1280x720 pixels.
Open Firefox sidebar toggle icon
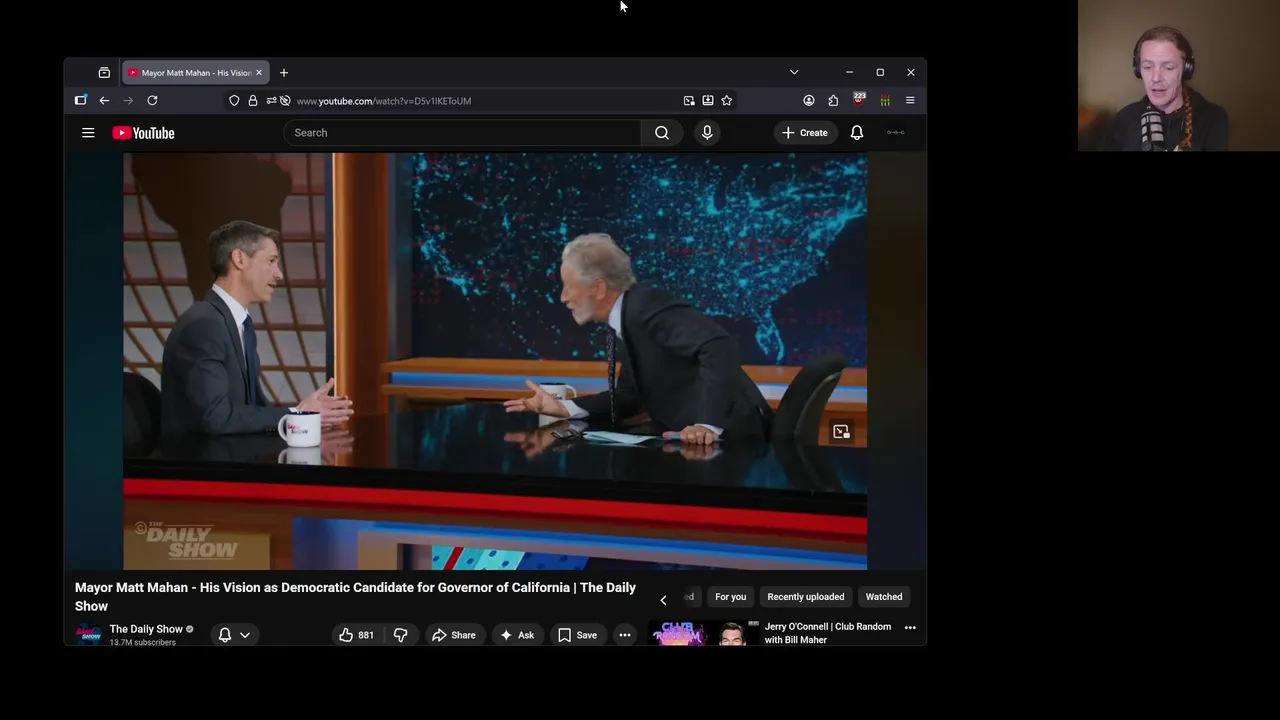coord(81,101)
